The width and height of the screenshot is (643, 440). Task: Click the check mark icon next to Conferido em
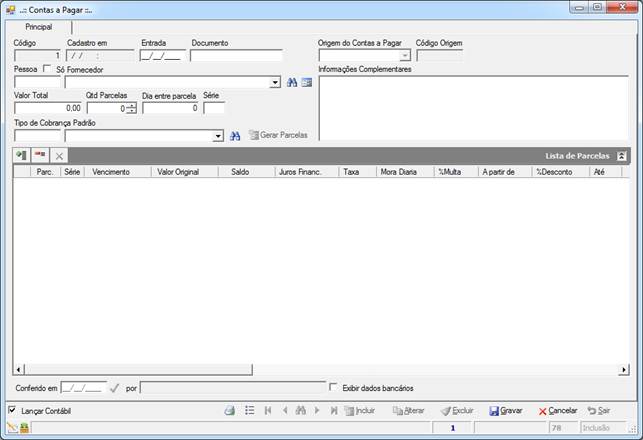pos(114,388)
